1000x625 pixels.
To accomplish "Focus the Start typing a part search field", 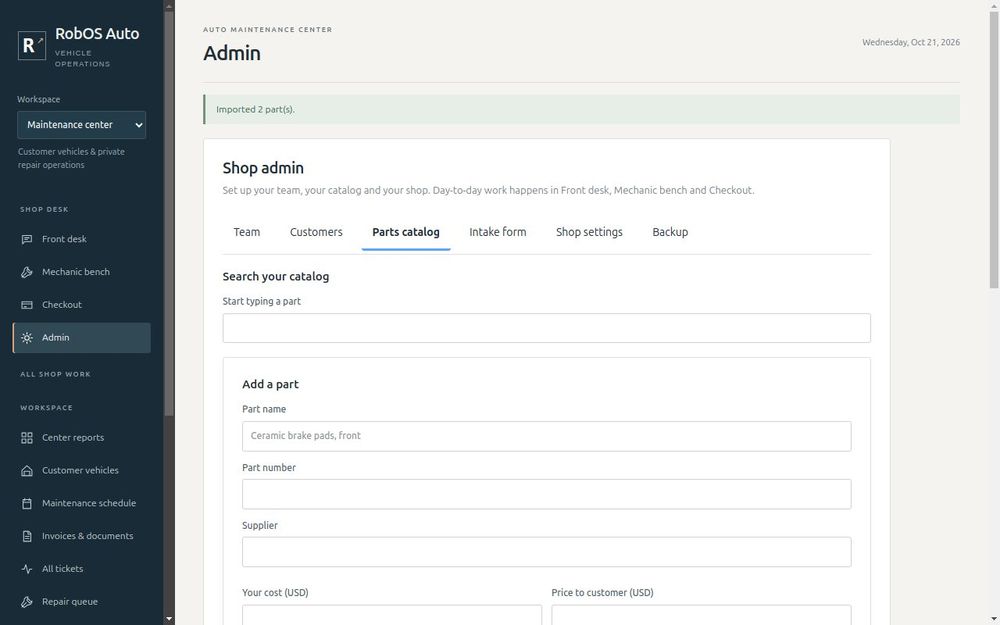I will point(547,328).
